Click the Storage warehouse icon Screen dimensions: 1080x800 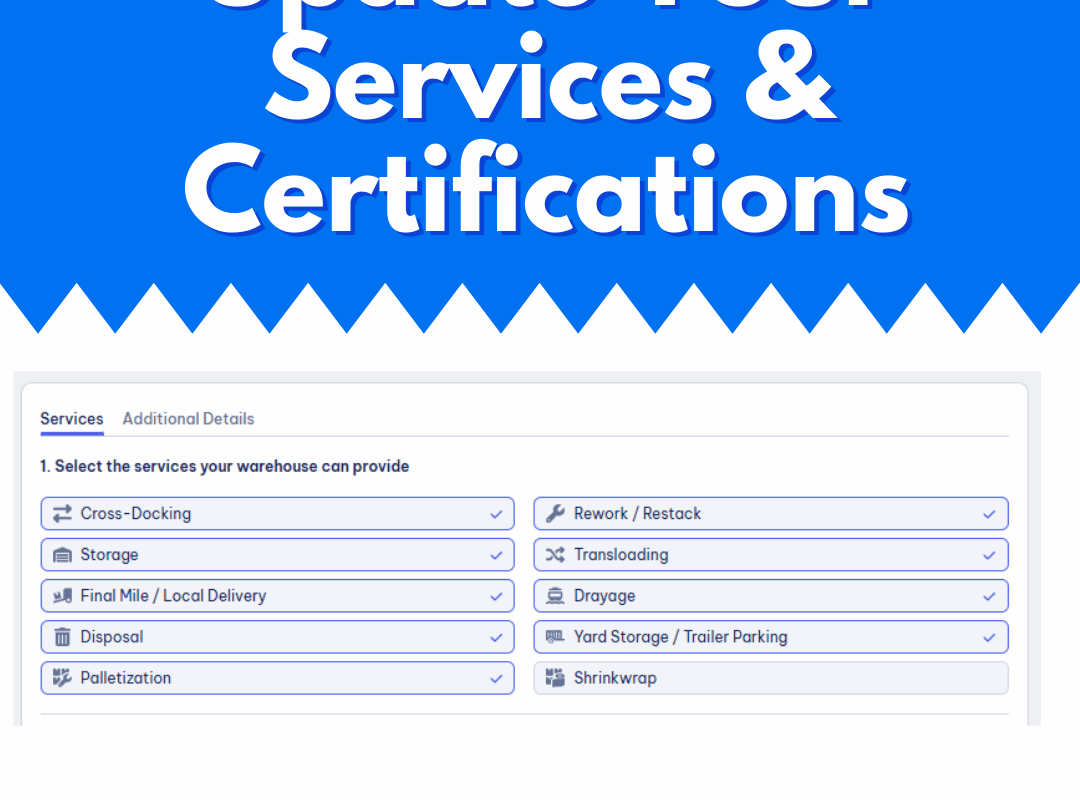[x=61, y=555]
